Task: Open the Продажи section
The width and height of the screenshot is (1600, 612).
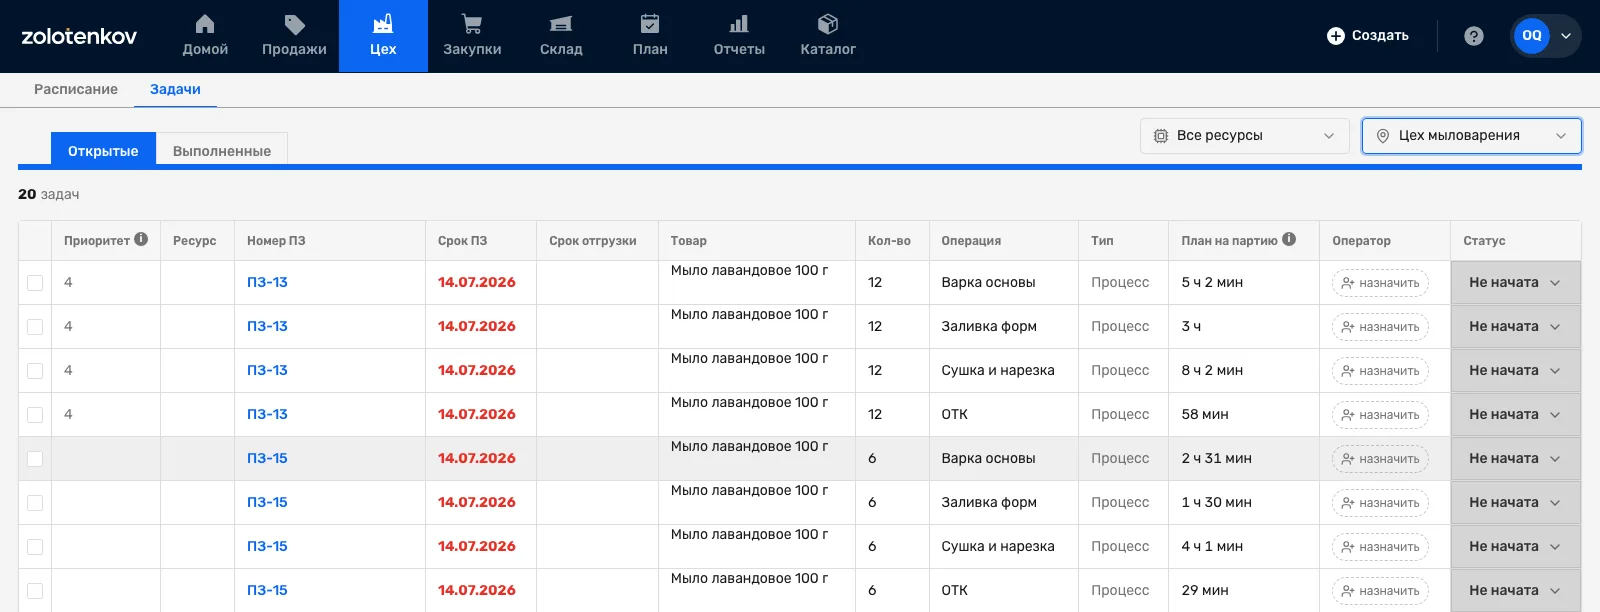Action: pyautogui.click(x=294, y=36)
